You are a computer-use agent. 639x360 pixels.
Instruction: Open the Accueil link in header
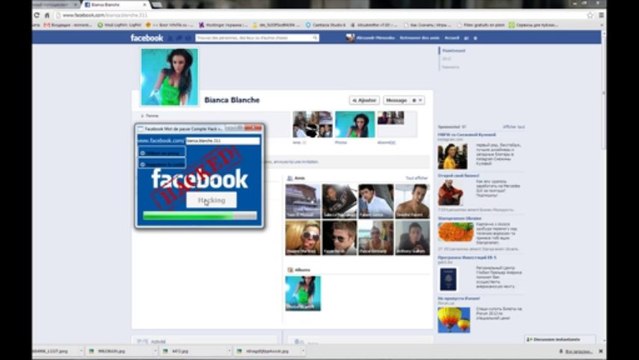pyautogui.click(x=452, y=38)
